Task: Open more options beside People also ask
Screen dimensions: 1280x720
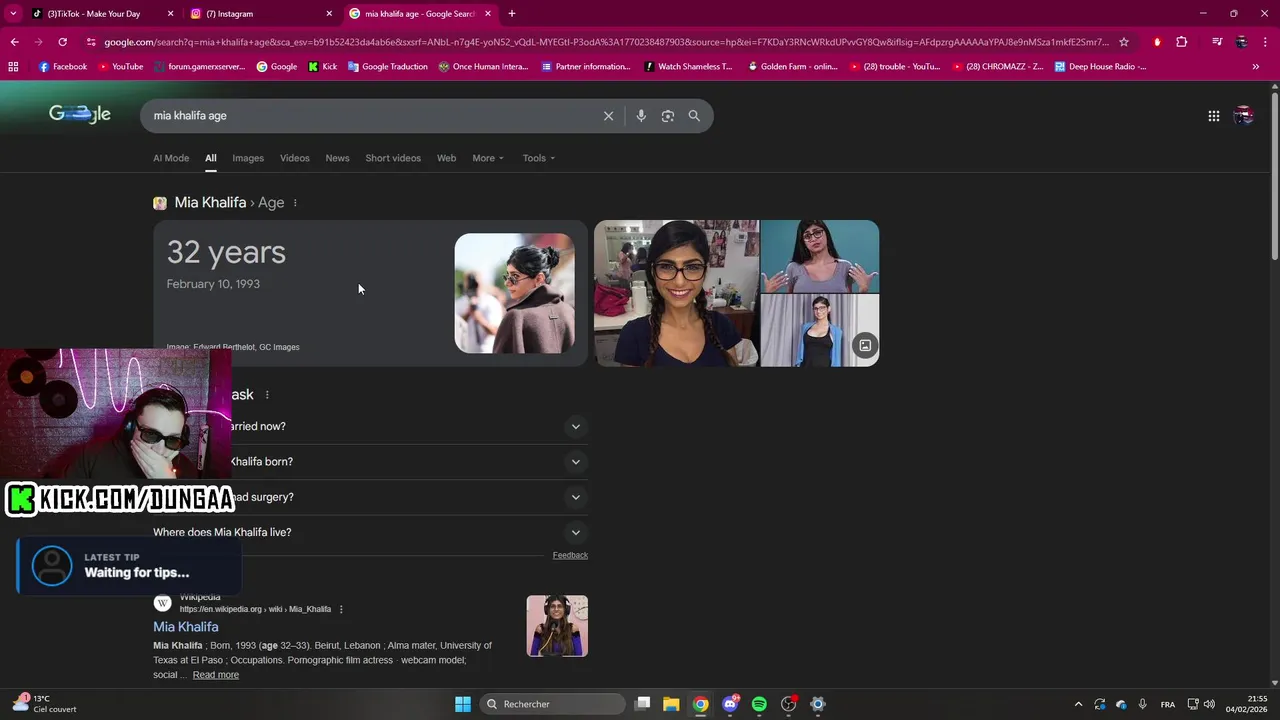Action: (266, 395)
